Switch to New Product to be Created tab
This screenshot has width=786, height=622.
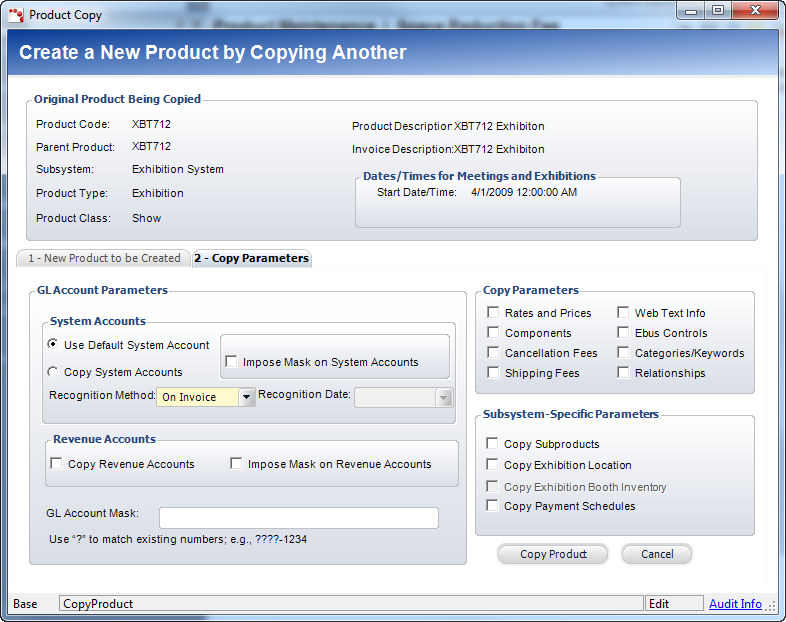pyautogui.click(x=104, y=258)
